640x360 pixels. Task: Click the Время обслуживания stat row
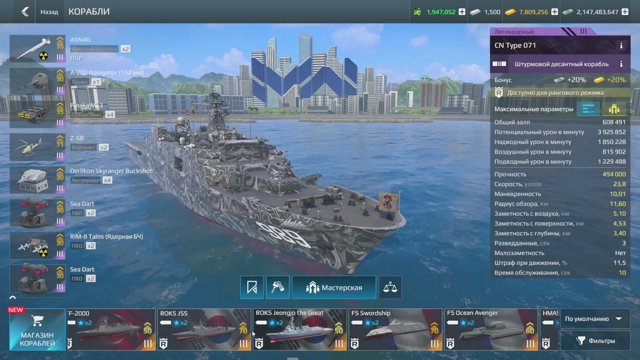tap(560, 273)
